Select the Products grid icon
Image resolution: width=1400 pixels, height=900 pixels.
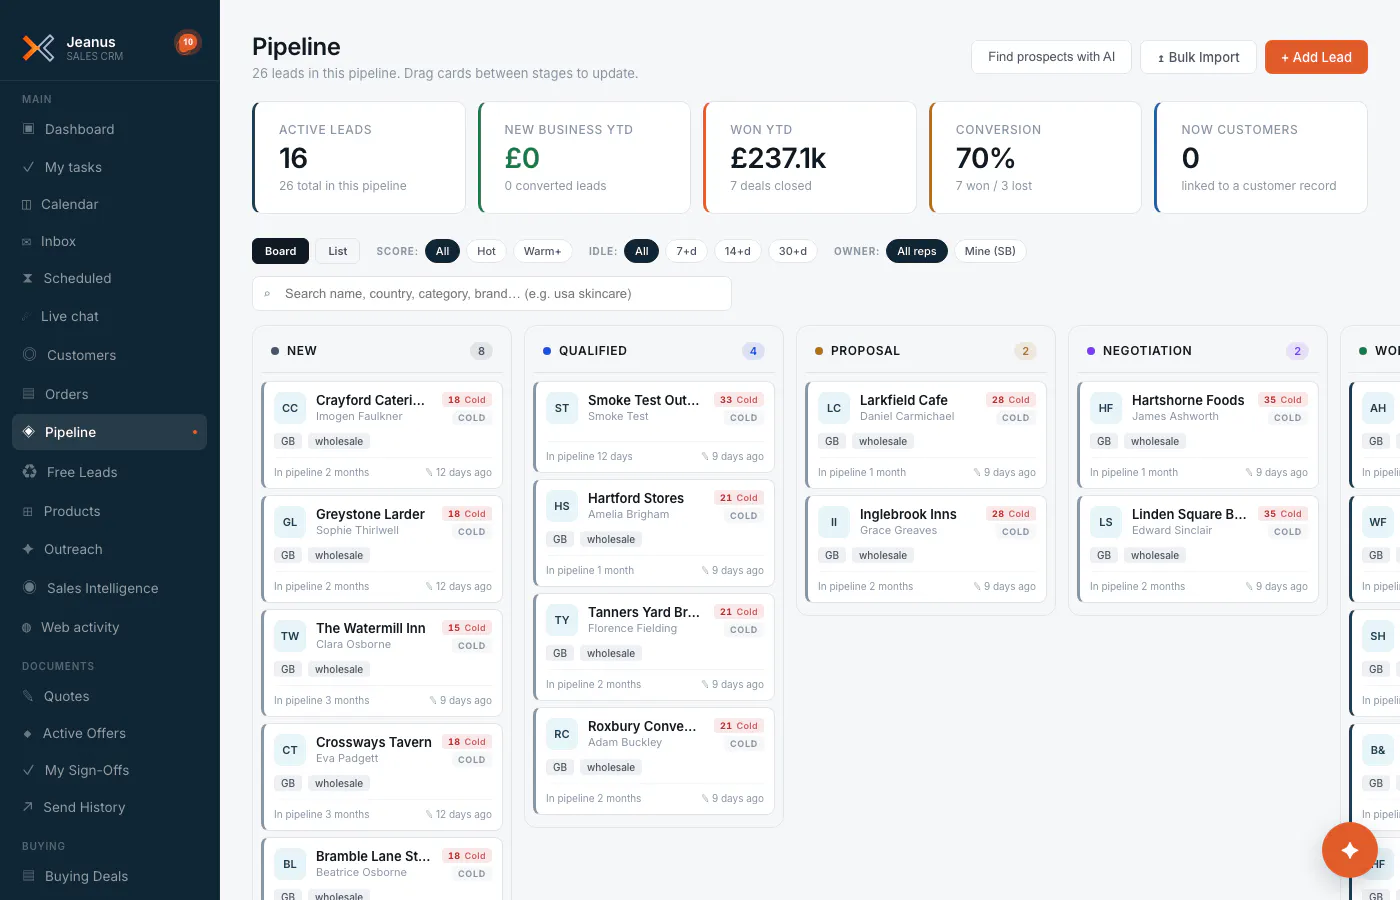click(x=28, y=511)
